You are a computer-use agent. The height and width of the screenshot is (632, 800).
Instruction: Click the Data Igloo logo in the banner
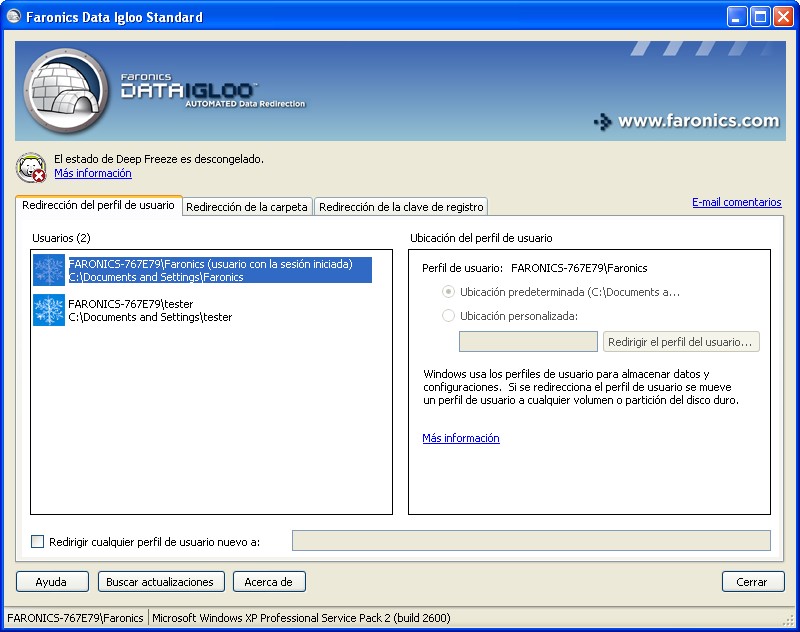[66, 91]
